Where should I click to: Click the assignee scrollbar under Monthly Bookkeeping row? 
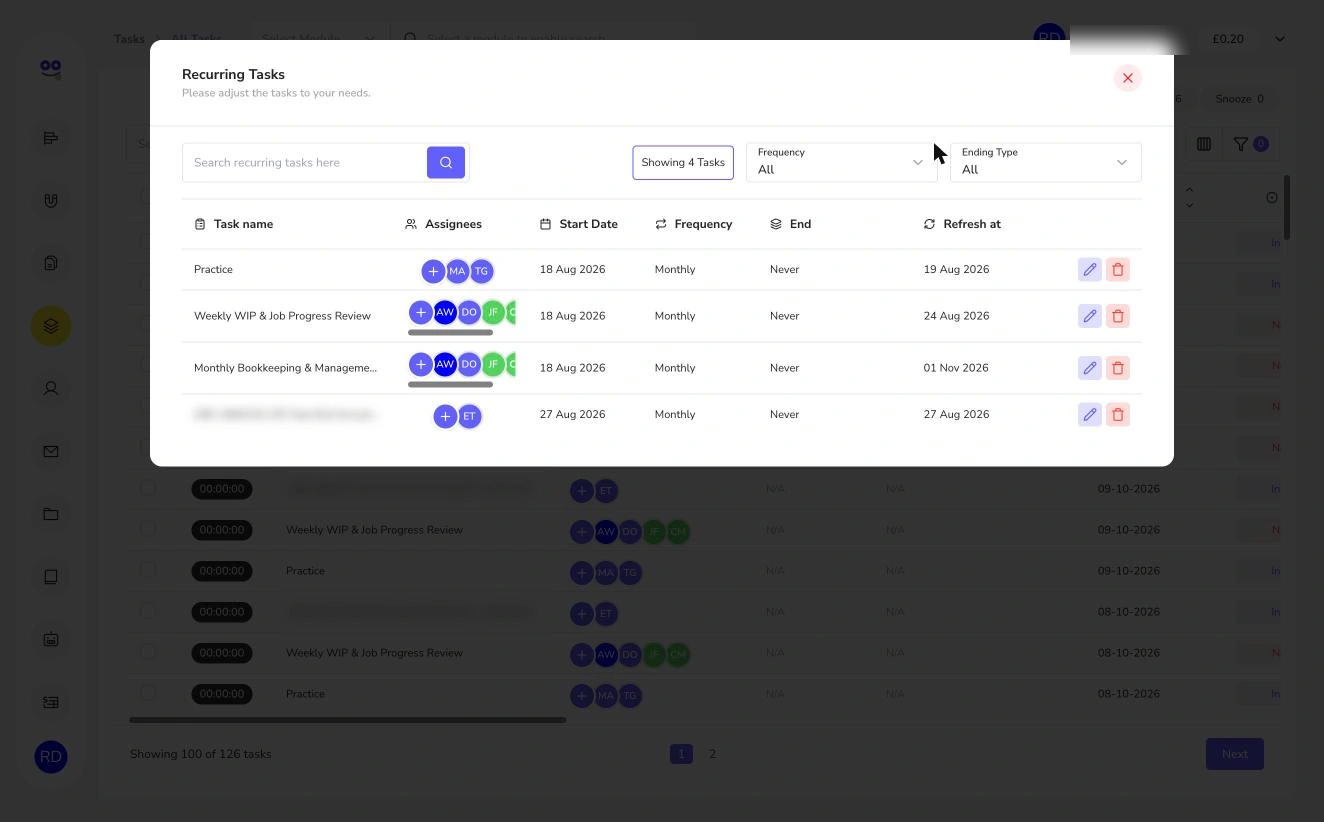click(x=451, y=384)
